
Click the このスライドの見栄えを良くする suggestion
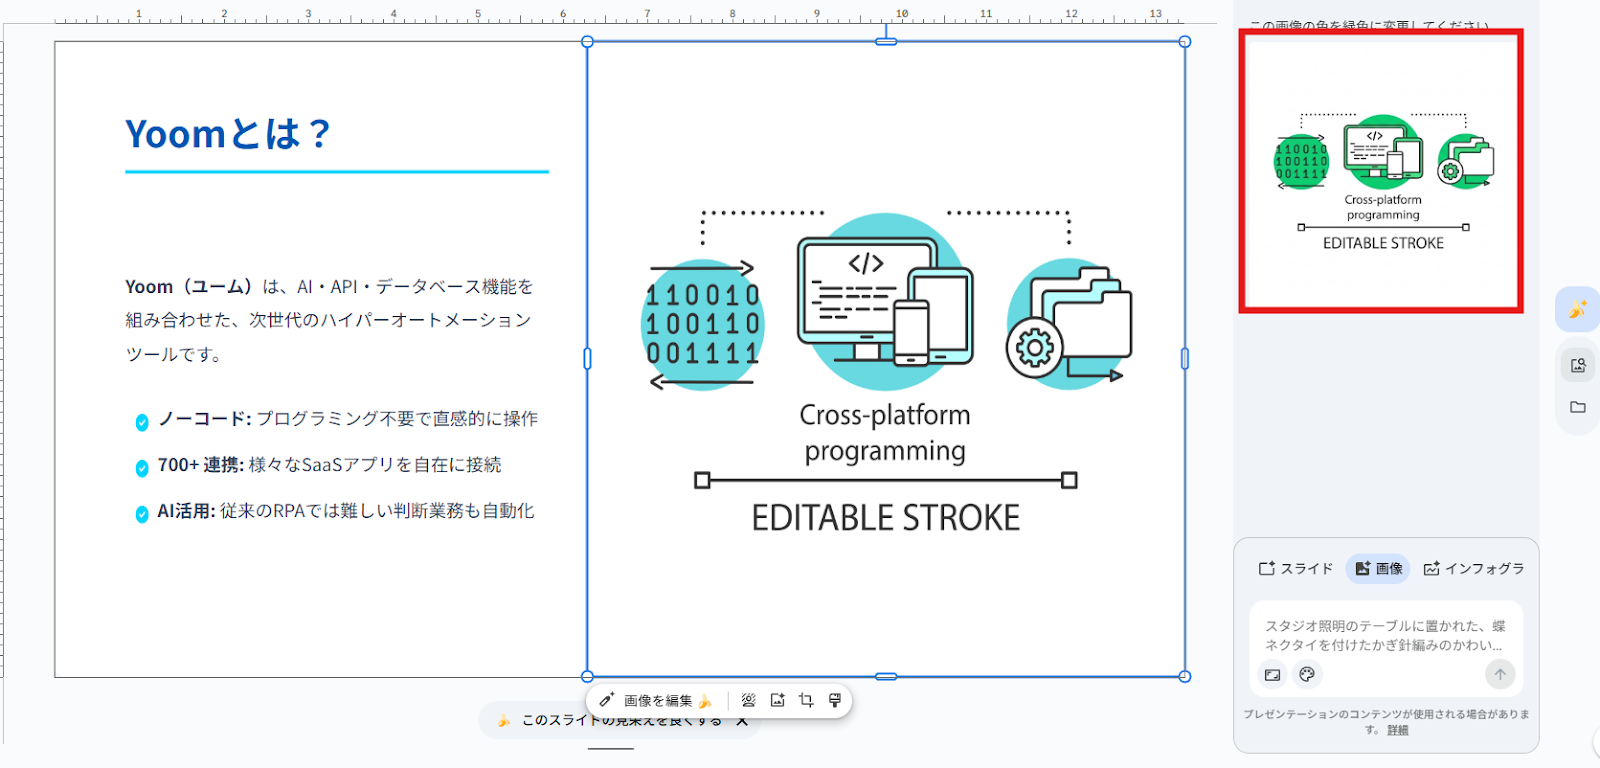(x=621, y=721)
